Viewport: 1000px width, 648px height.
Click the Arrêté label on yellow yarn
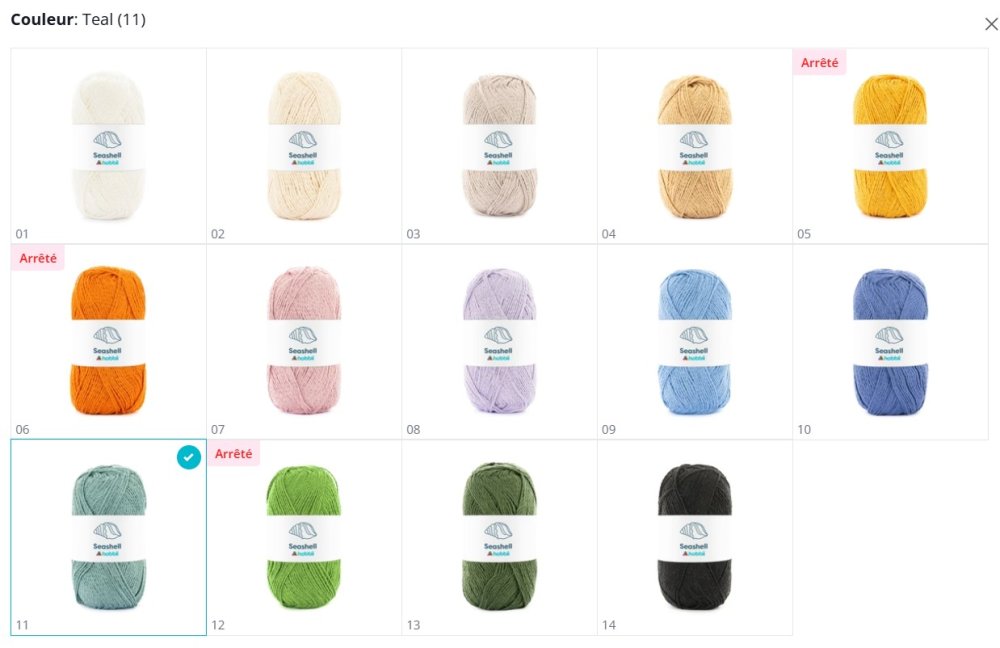(x=820, y=63)
